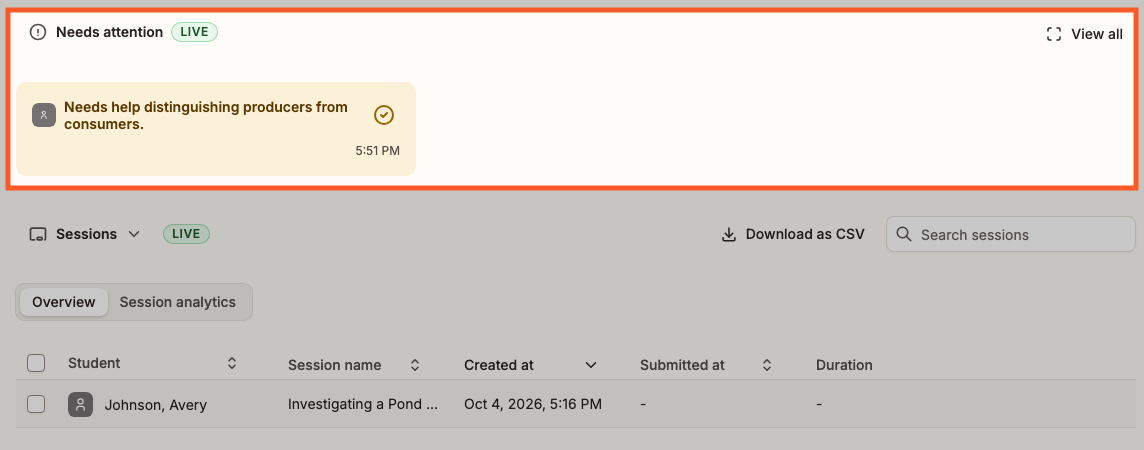Switch to the Session analytics tab
This screenshot has height=450, width=1144.
click(177, 302)
